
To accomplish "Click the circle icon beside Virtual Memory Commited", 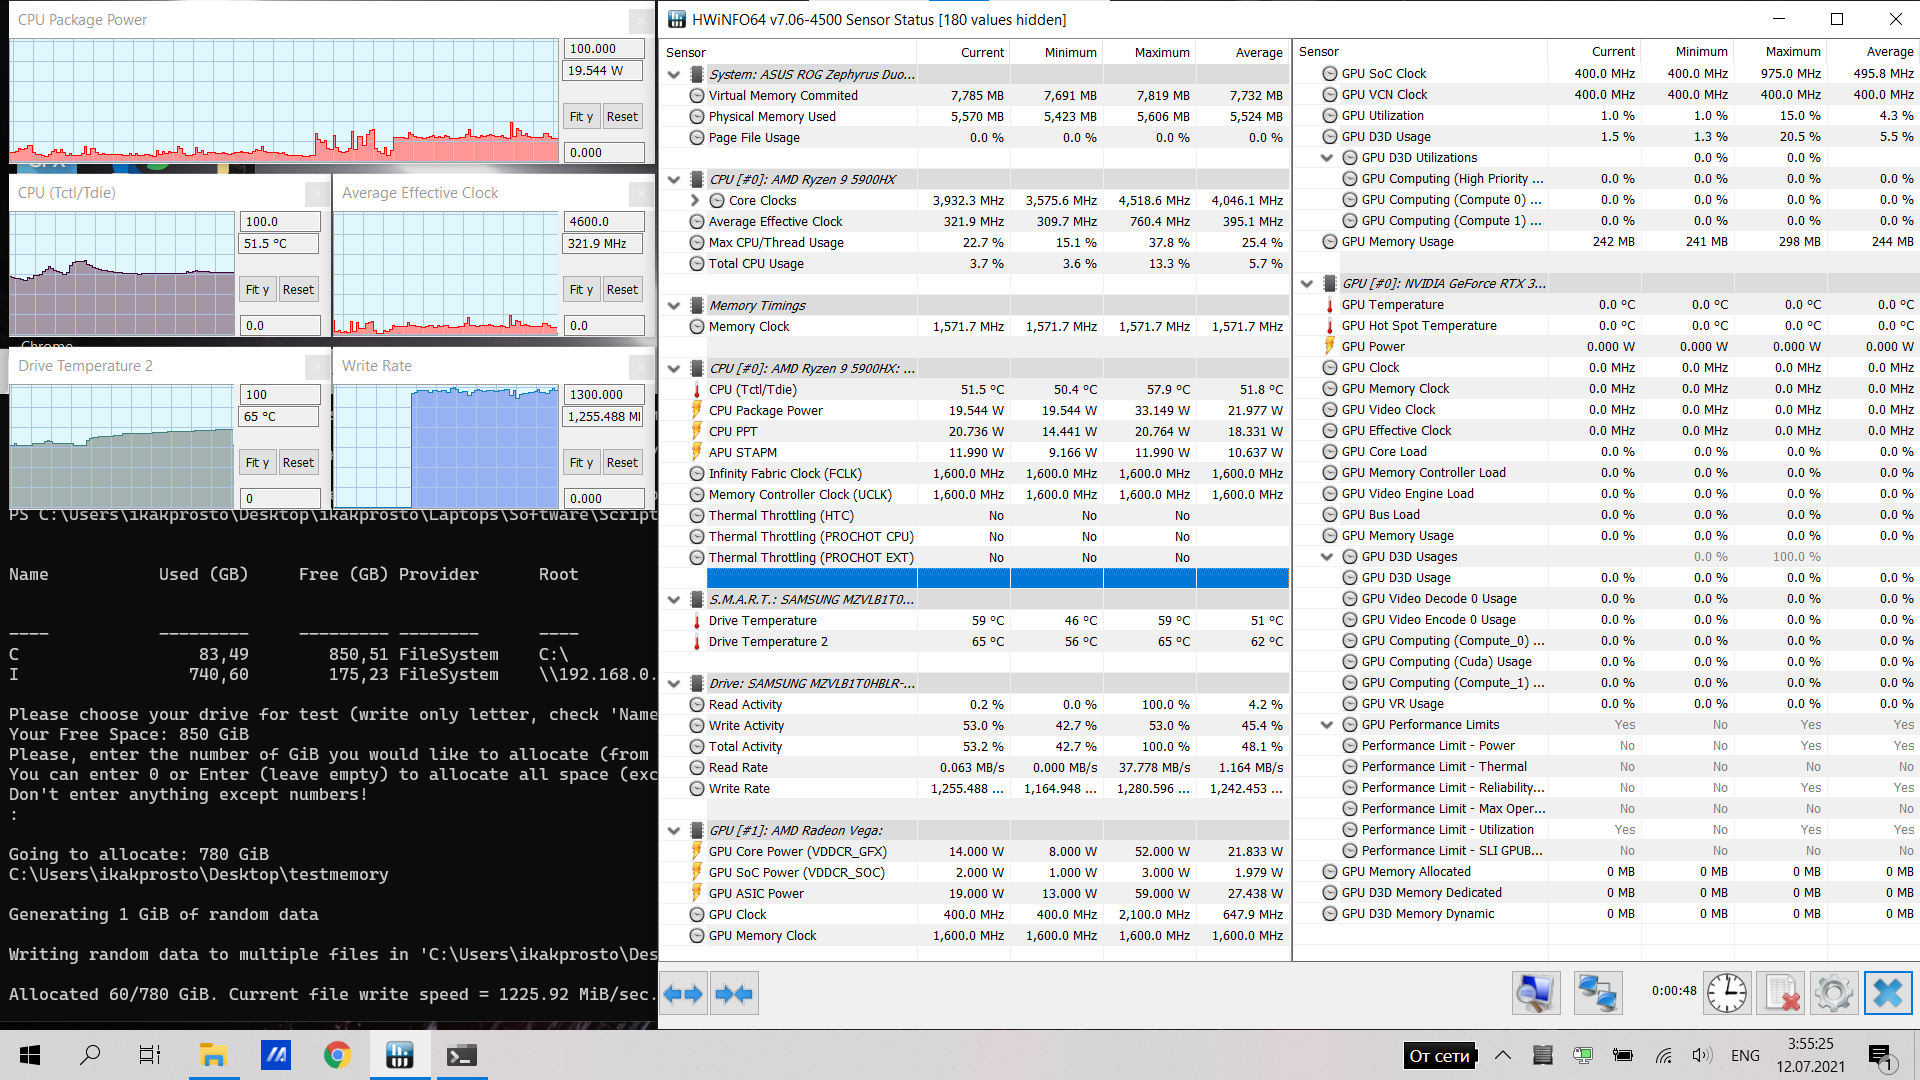I will coord(697,96).
